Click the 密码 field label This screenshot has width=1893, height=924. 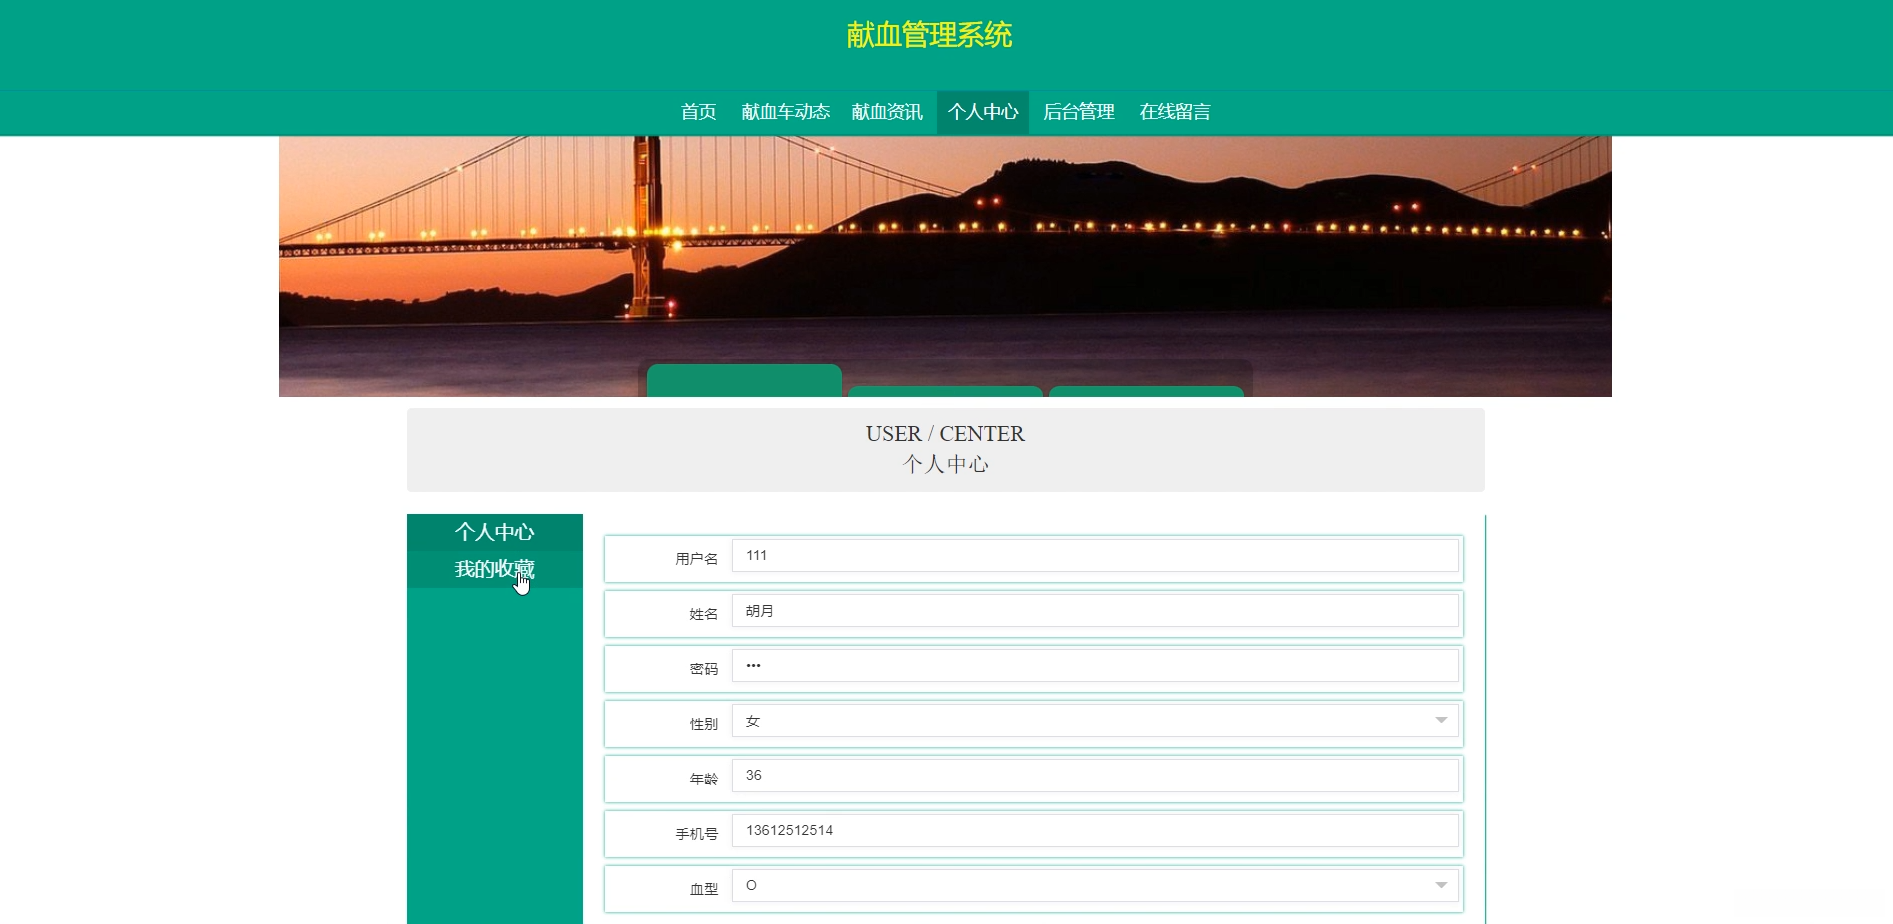coord(703,669)
